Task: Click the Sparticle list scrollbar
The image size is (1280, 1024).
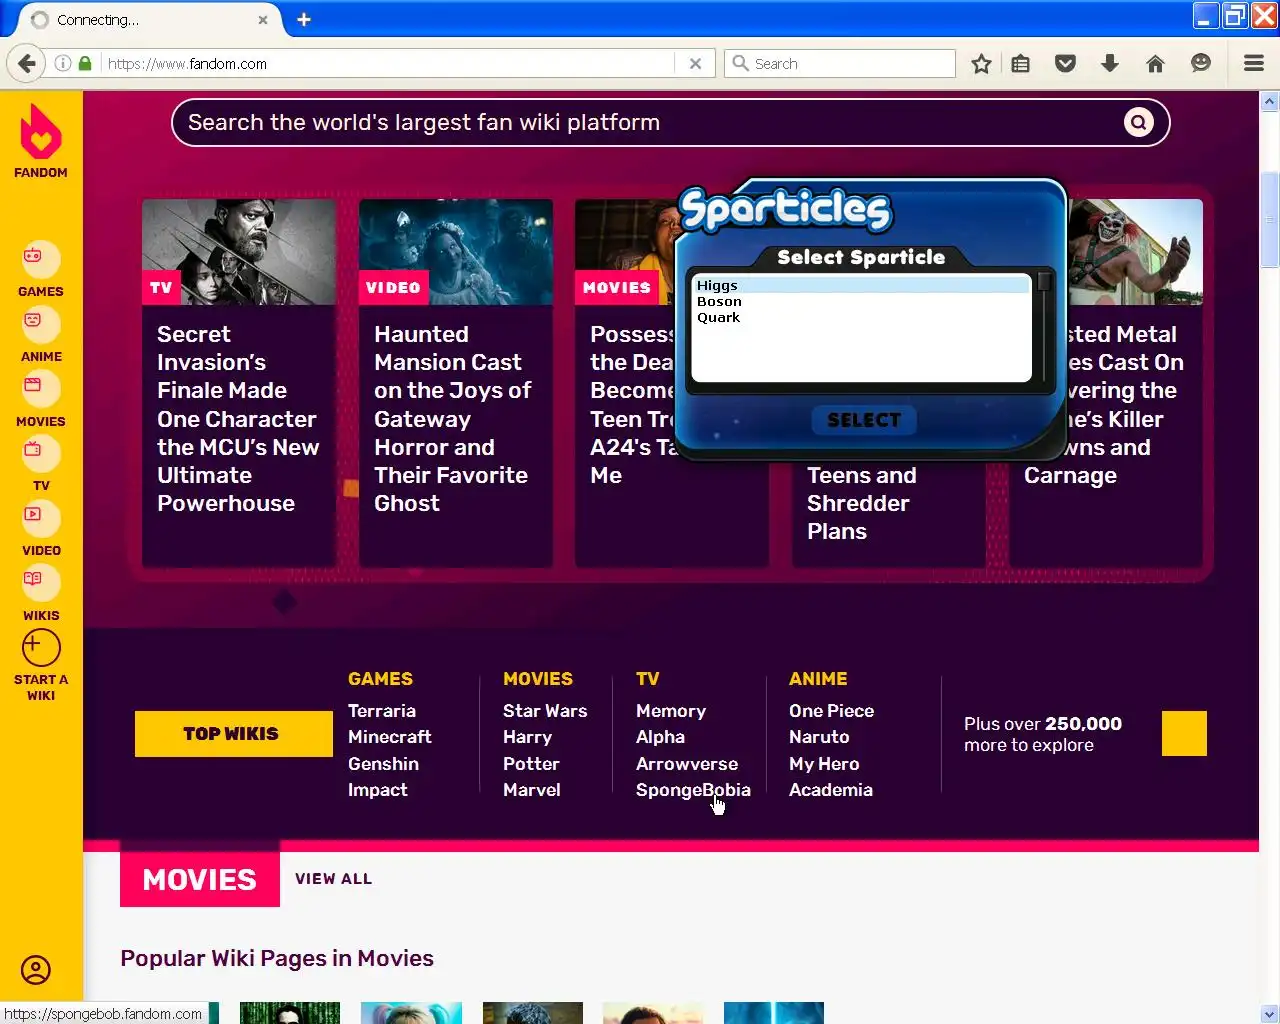Action: pyautogui.click(x=1044, y=328)
